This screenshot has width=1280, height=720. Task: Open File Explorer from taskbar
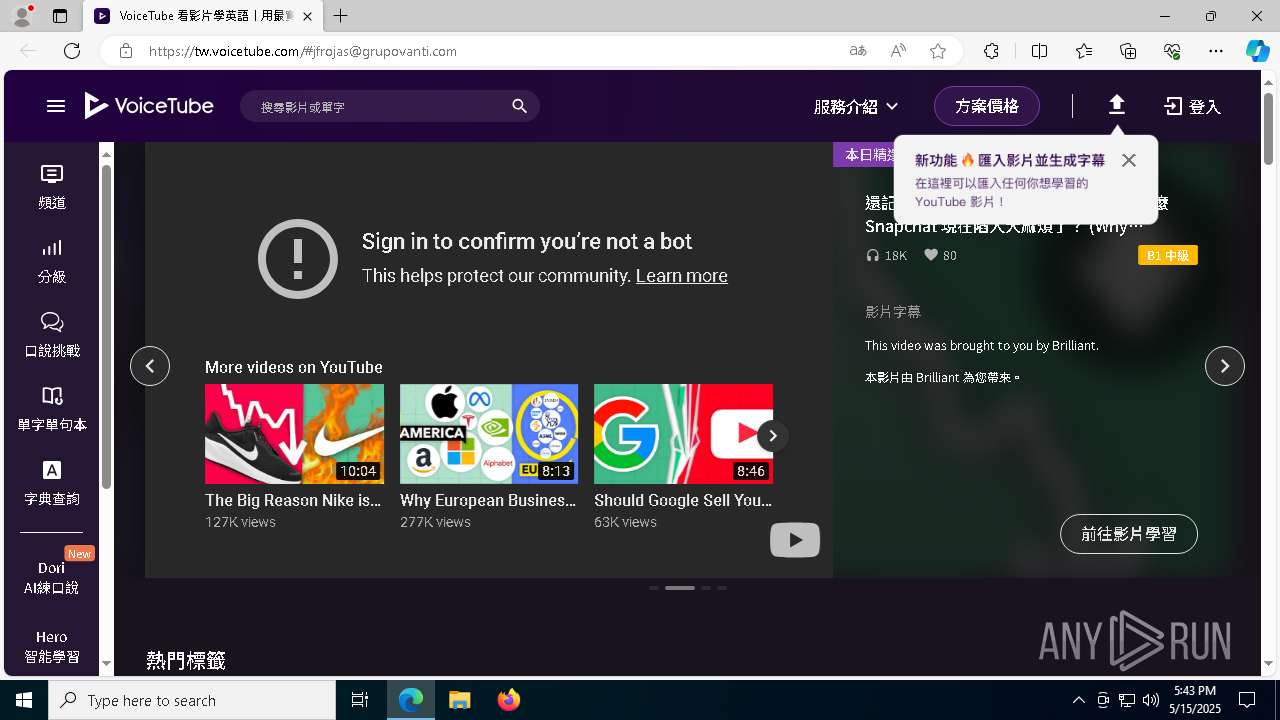pos(459,700)
